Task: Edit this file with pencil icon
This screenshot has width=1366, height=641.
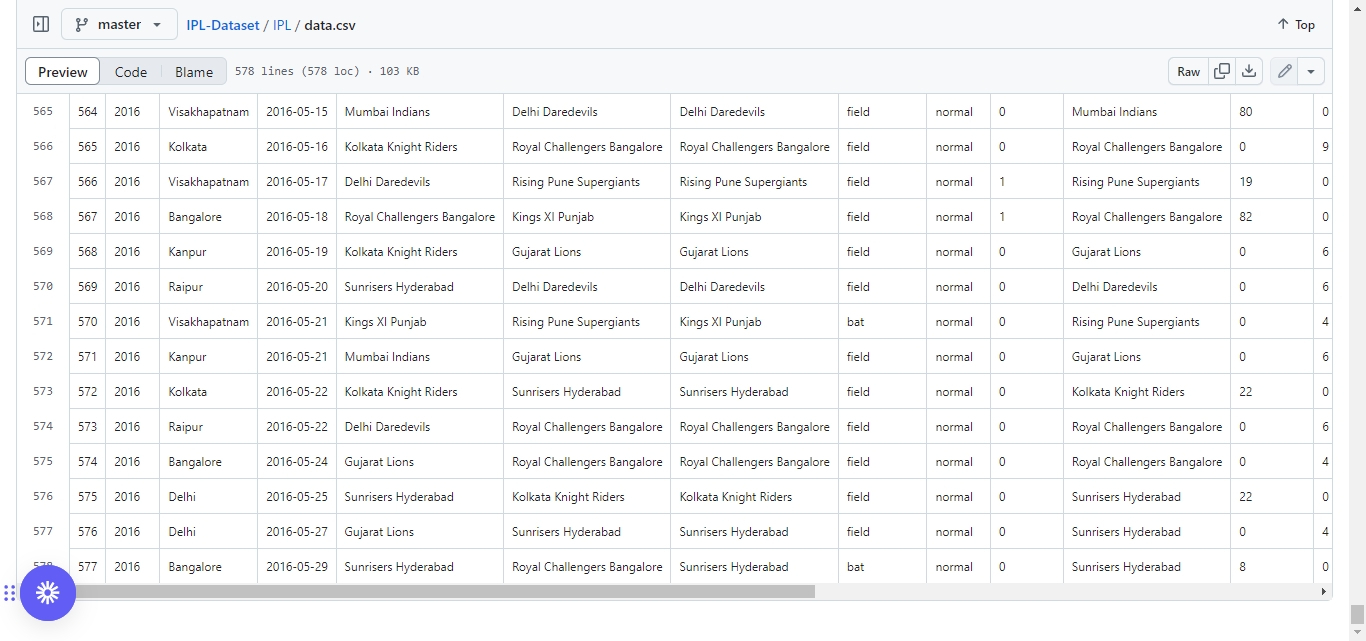Action: click(1285, 72)
